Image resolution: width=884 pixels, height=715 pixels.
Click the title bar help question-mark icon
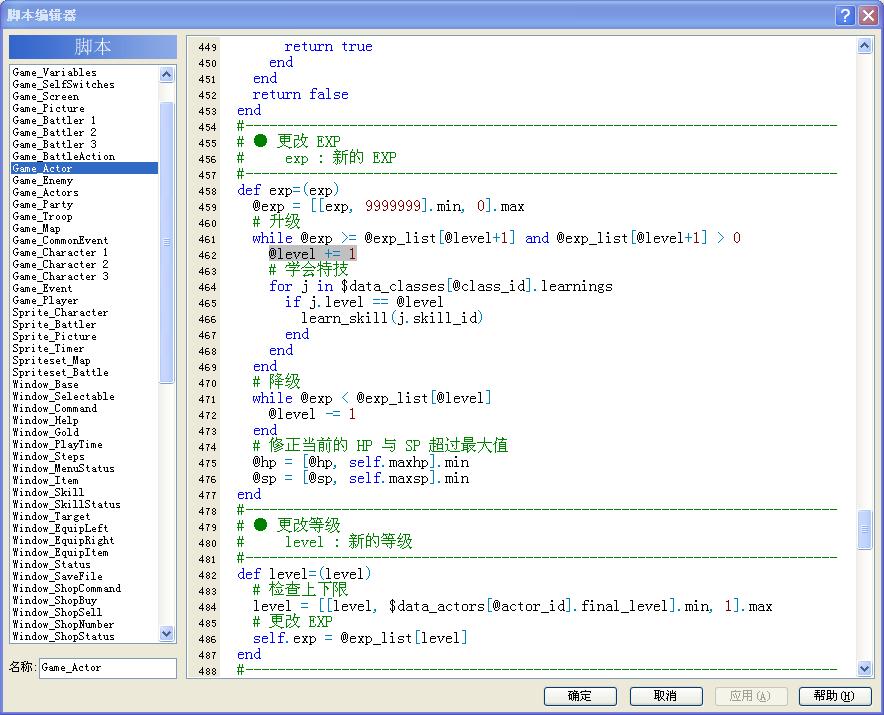(x=845, y=15)
